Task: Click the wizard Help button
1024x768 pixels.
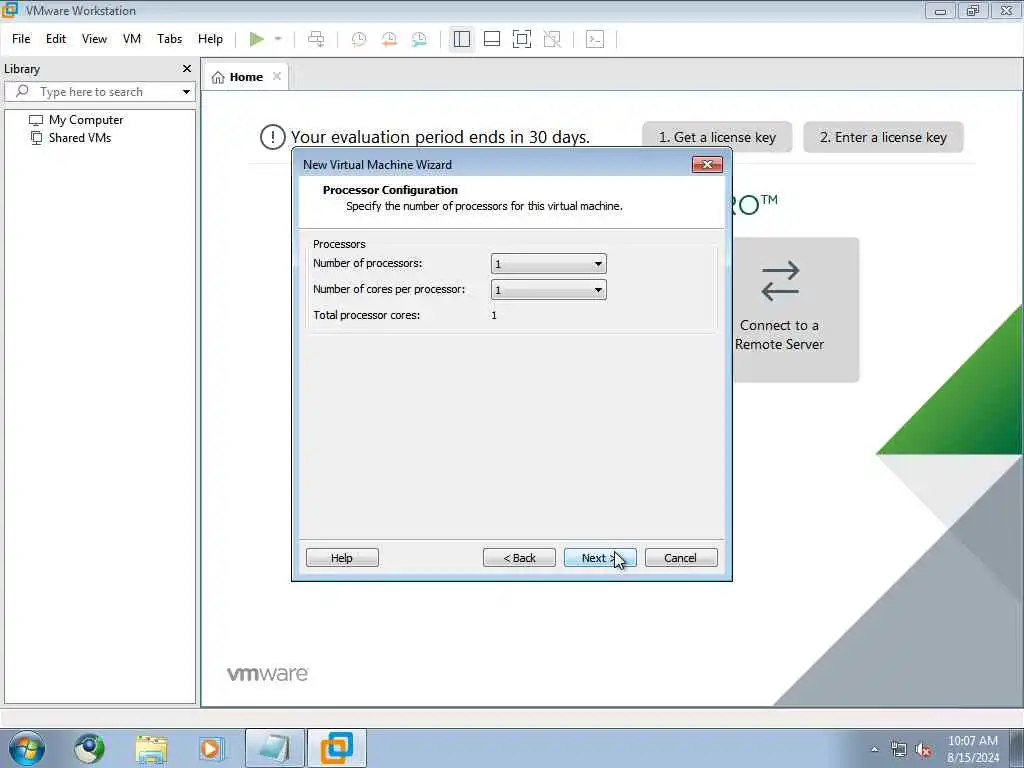Action: pyautogui.click(x=342, y=558)
